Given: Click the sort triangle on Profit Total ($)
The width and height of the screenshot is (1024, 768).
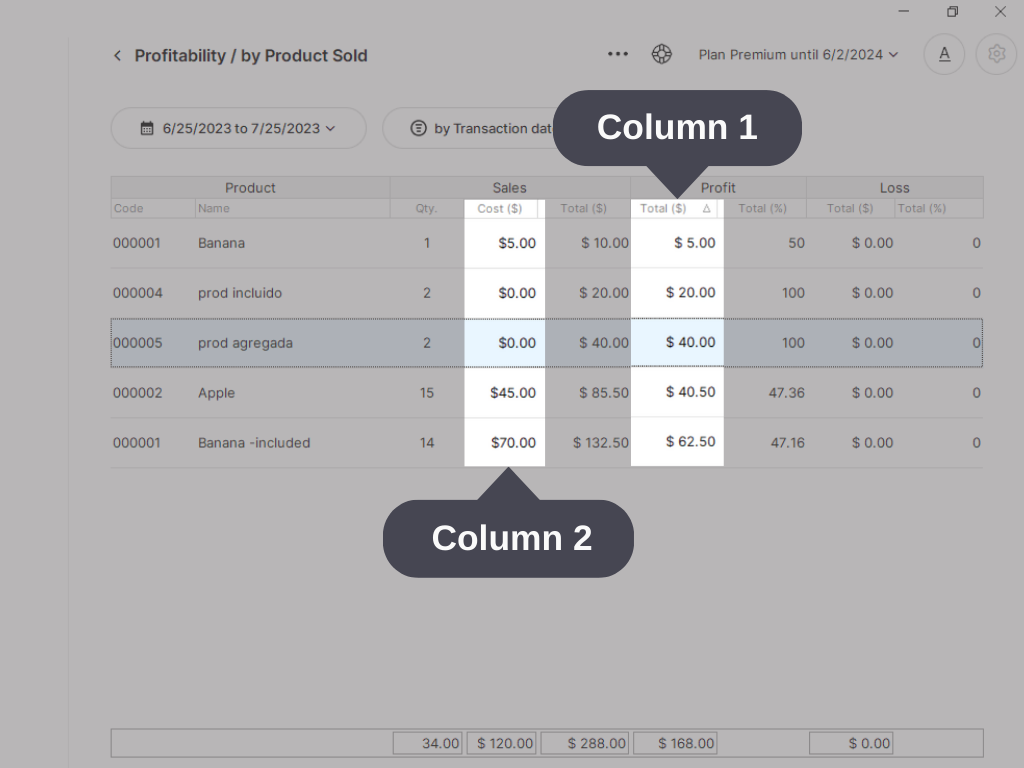Looking at the screenshot, I should [707, 209].
